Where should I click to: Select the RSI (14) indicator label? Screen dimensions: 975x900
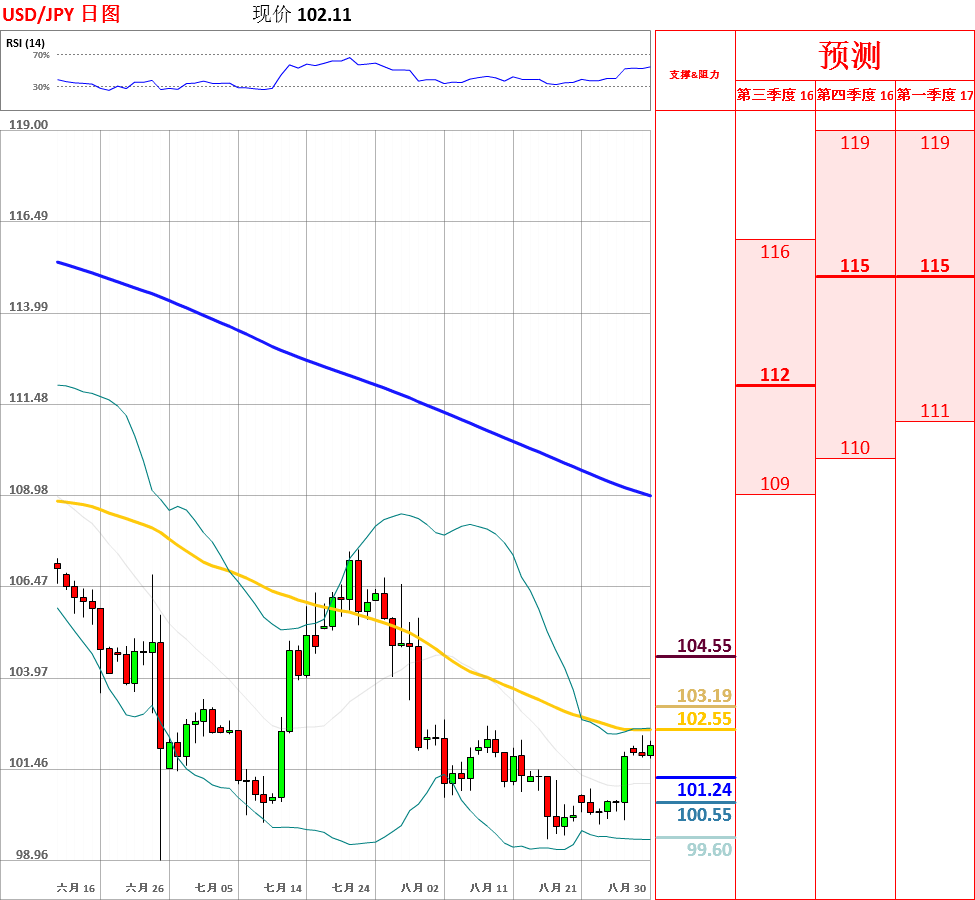(x=25, y=42)
